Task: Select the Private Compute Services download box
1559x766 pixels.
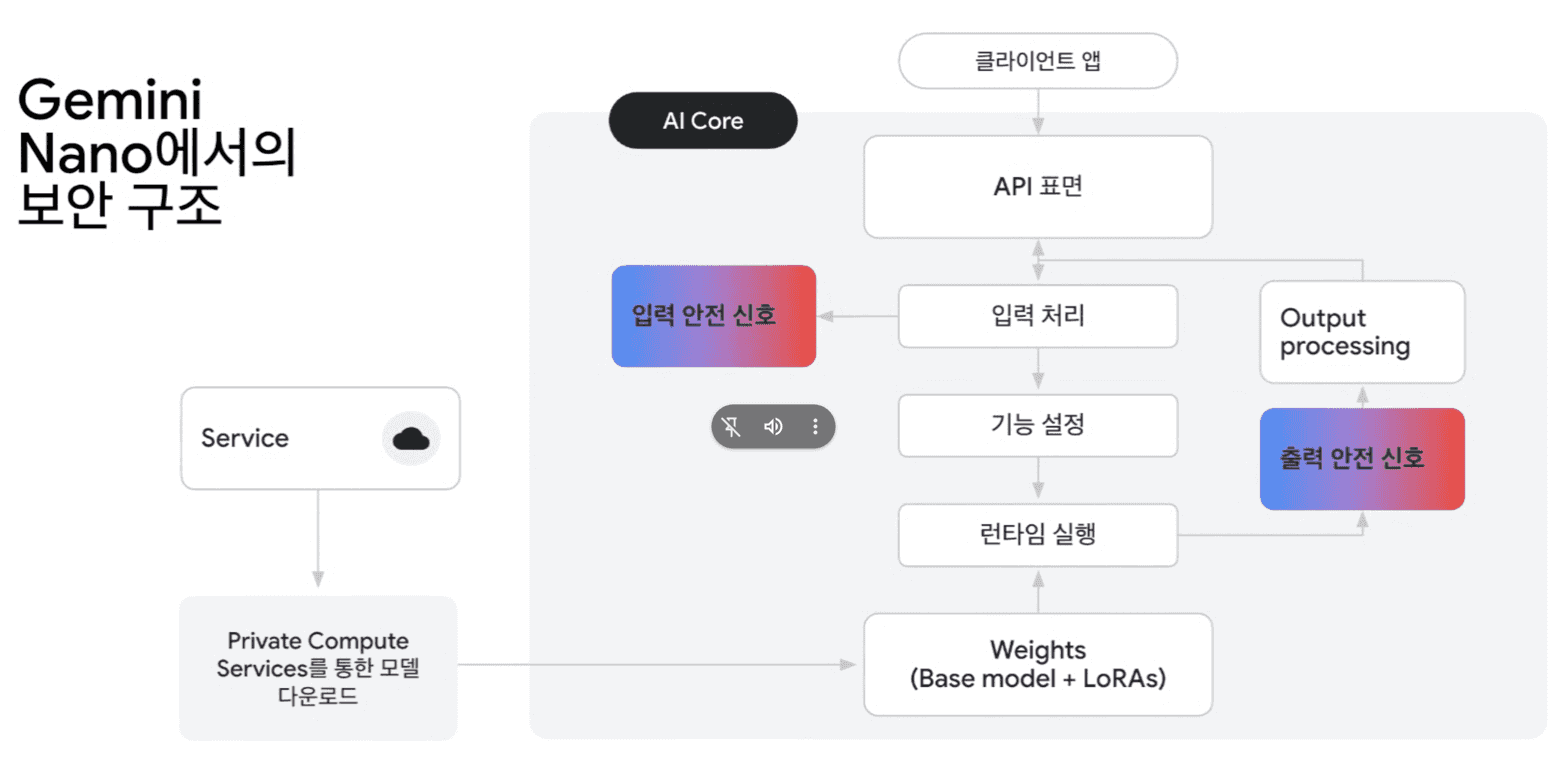Action: point(318,668)
